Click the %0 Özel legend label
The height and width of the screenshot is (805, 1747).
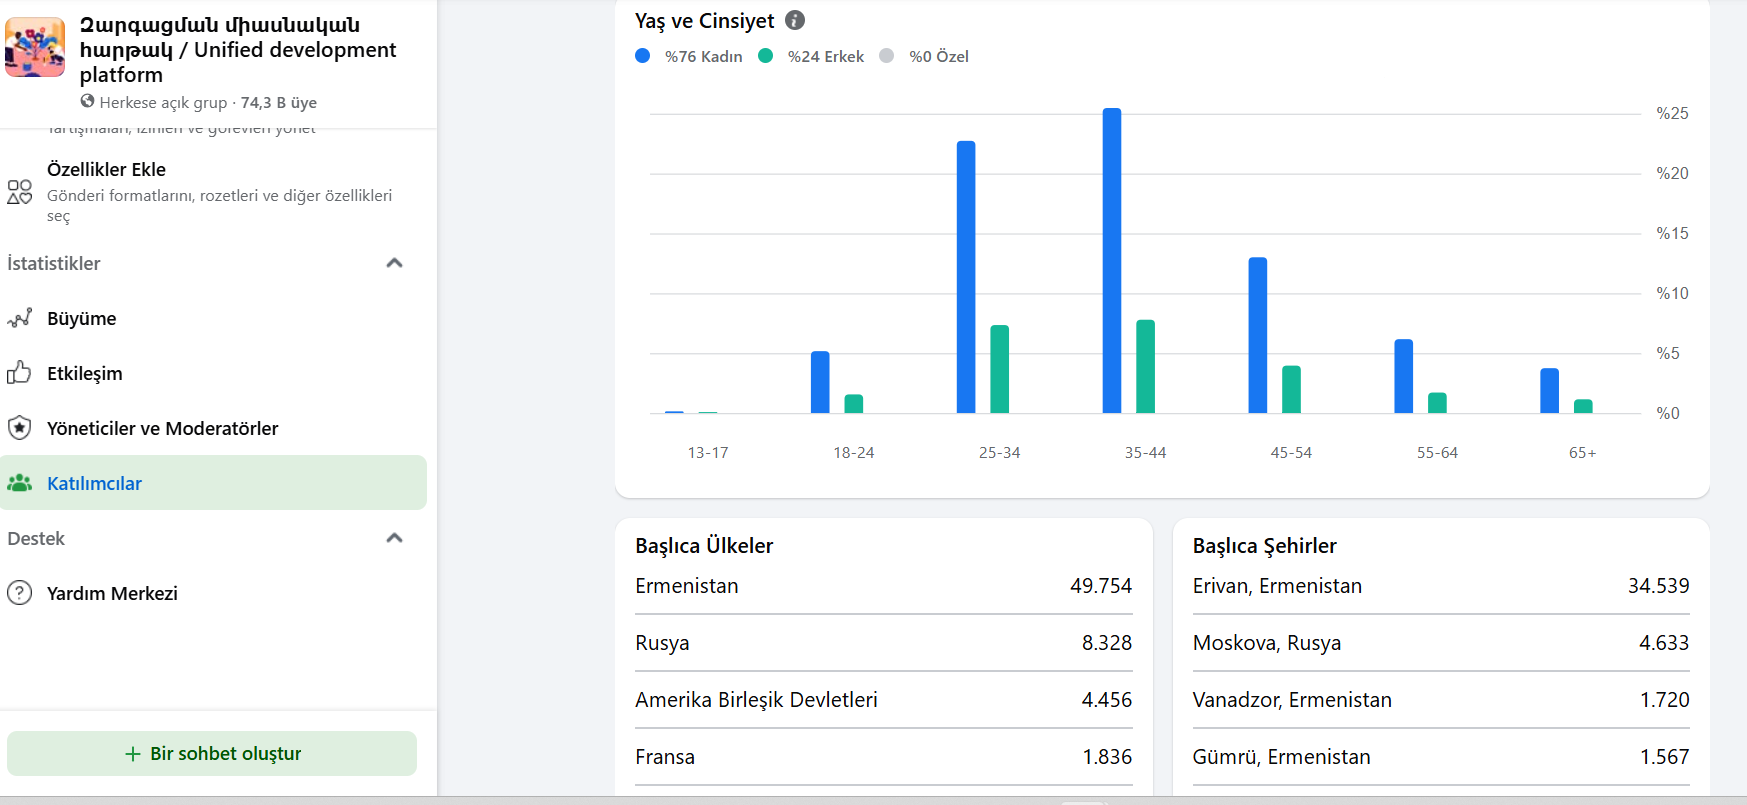[939, 56]
